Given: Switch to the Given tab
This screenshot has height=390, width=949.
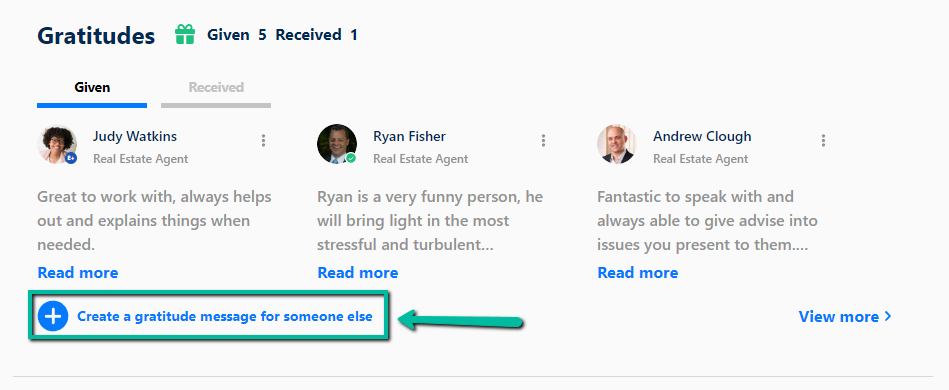Looking at the screenshot, I should click(92, 87).
